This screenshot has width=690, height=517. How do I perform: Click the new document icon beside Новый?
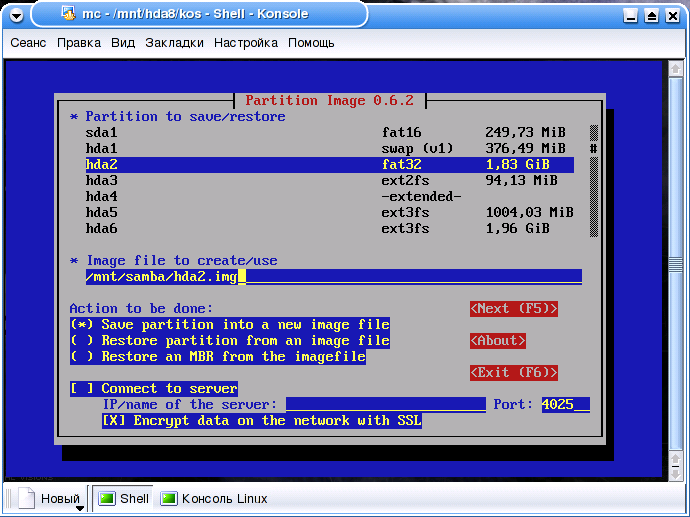[x=26, y=498]
